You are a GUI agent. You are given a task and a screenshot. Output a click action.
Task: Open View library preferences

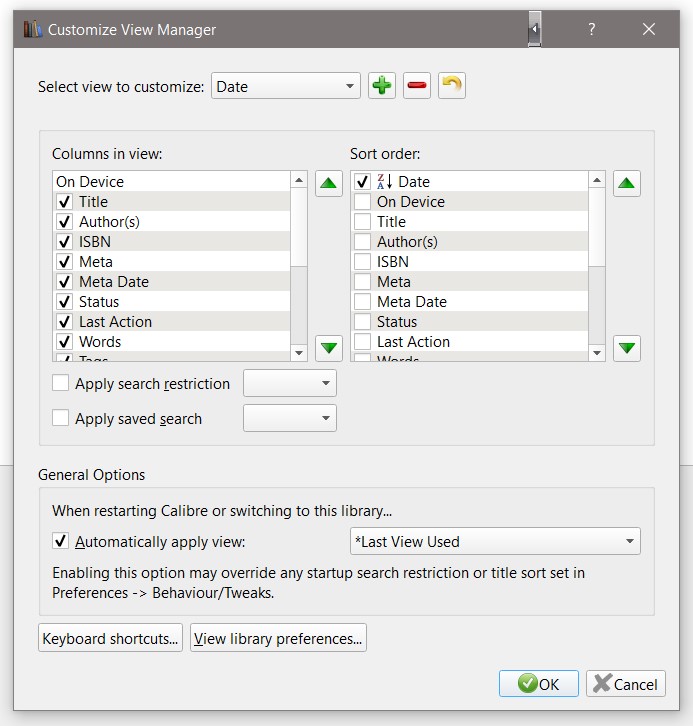pos(278,639)
